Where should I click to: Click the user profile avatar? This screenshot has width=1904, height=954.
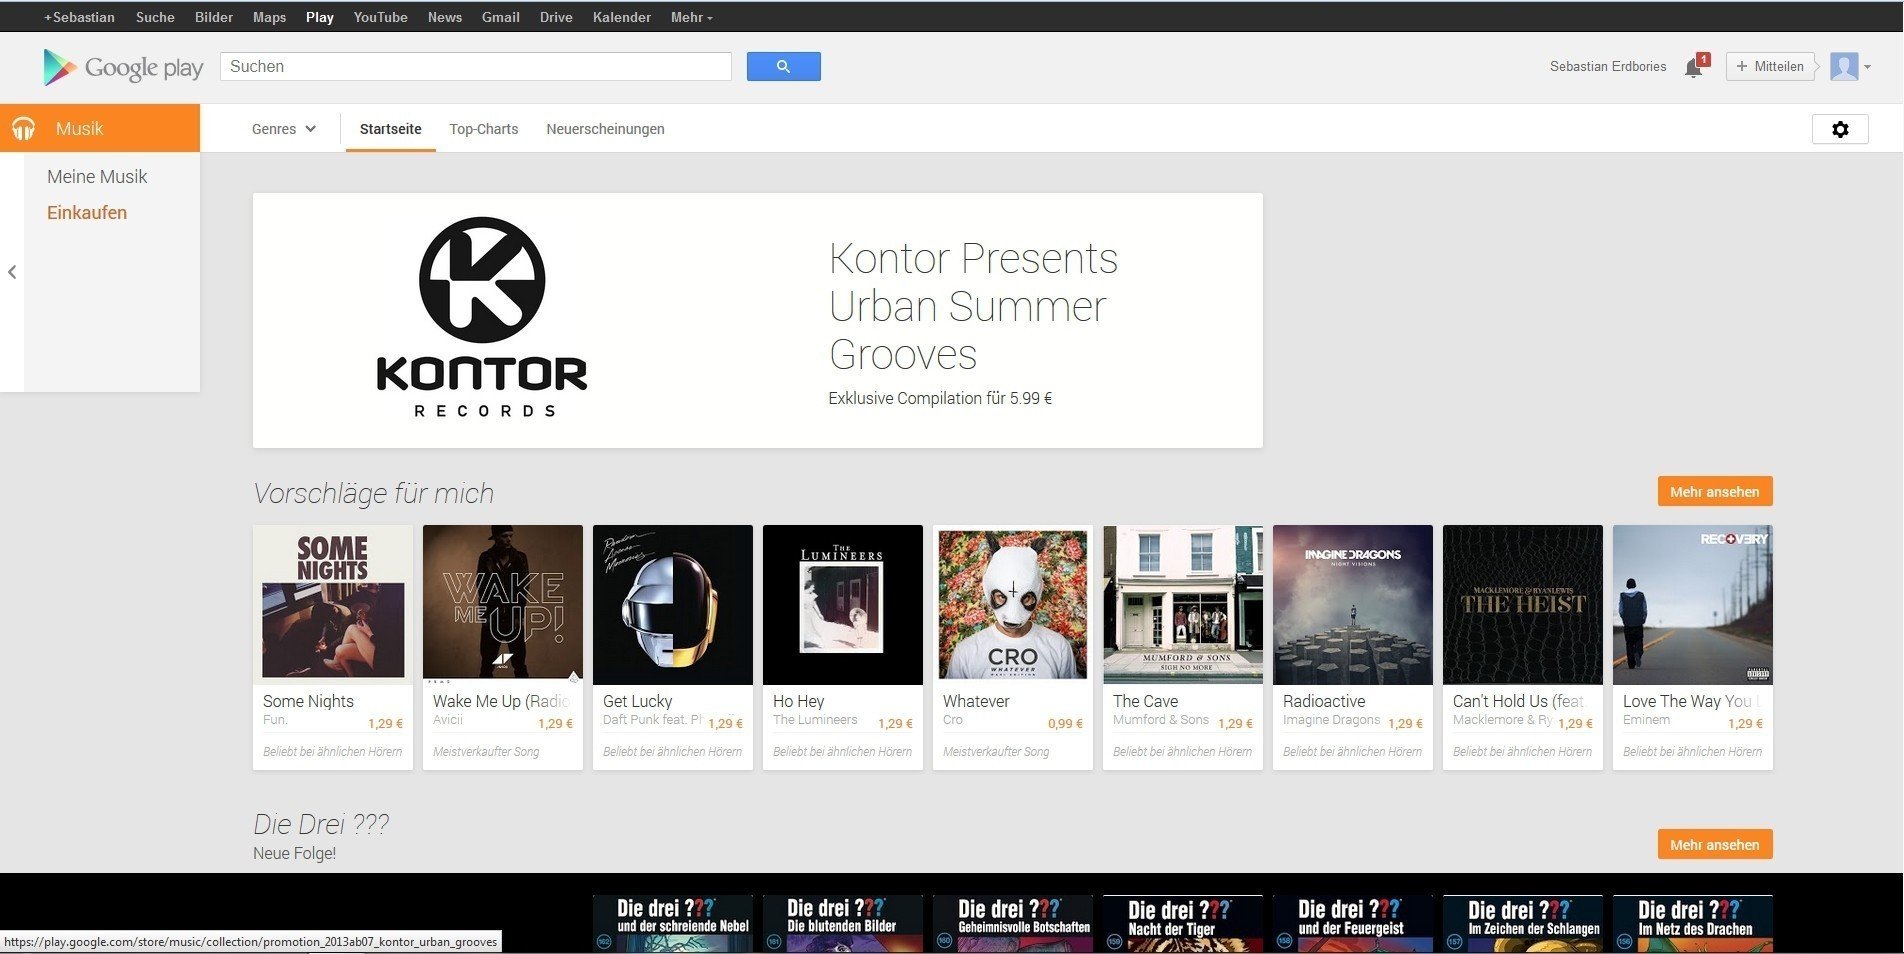pyautogui.click(x=1844, y=66)
